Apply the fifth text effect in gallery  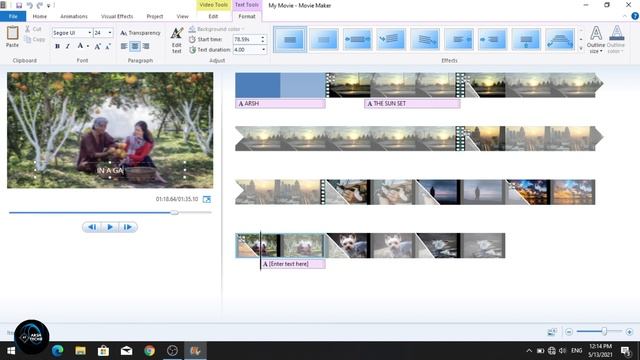(x=425, y=40)
